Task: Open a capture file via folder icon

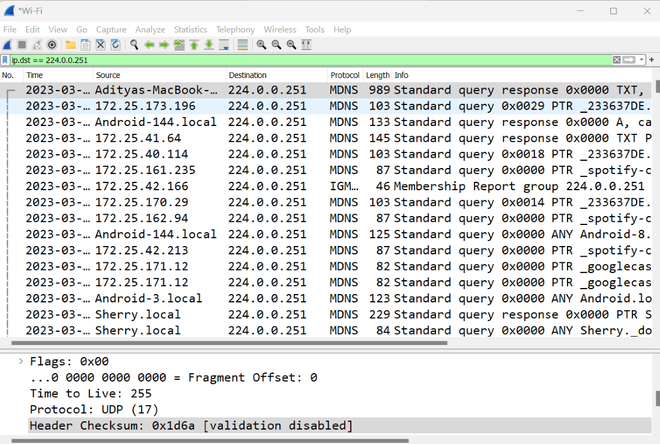Action: click(71, 45)
